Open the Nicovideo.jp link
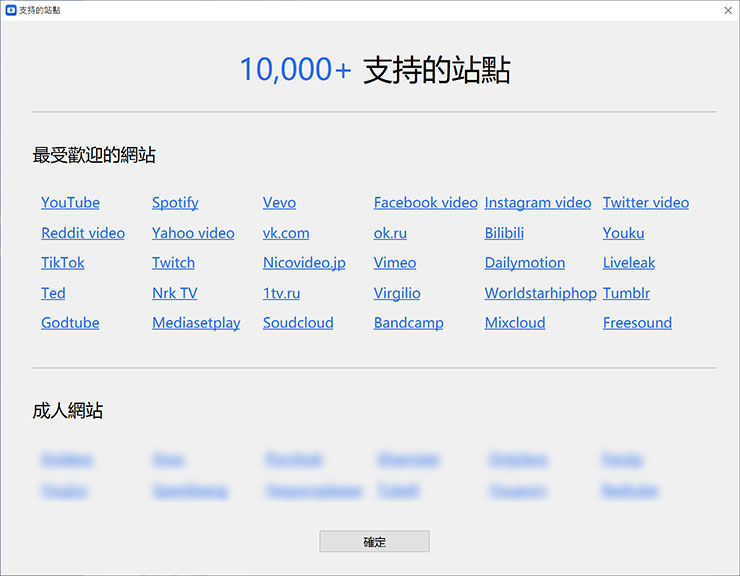This screenshot has width=740, height=576. [x=304, y=263]
